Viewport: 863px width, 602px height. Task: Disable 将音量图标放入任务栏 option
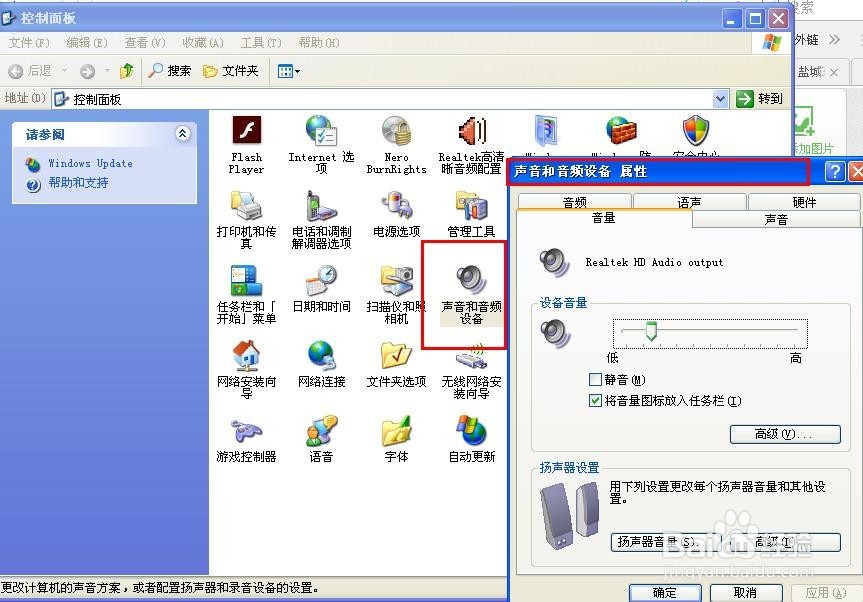click(594, 401)
